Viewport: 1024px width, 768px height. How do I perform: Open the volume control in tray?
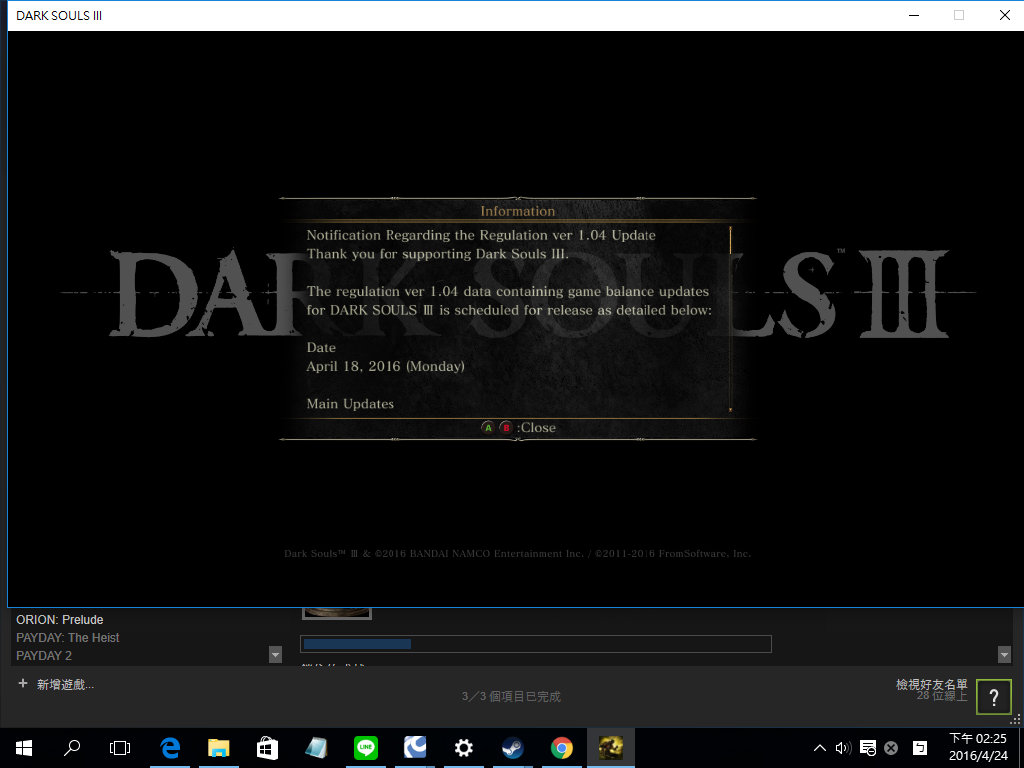pyautogui.click(x=843, y=748)
